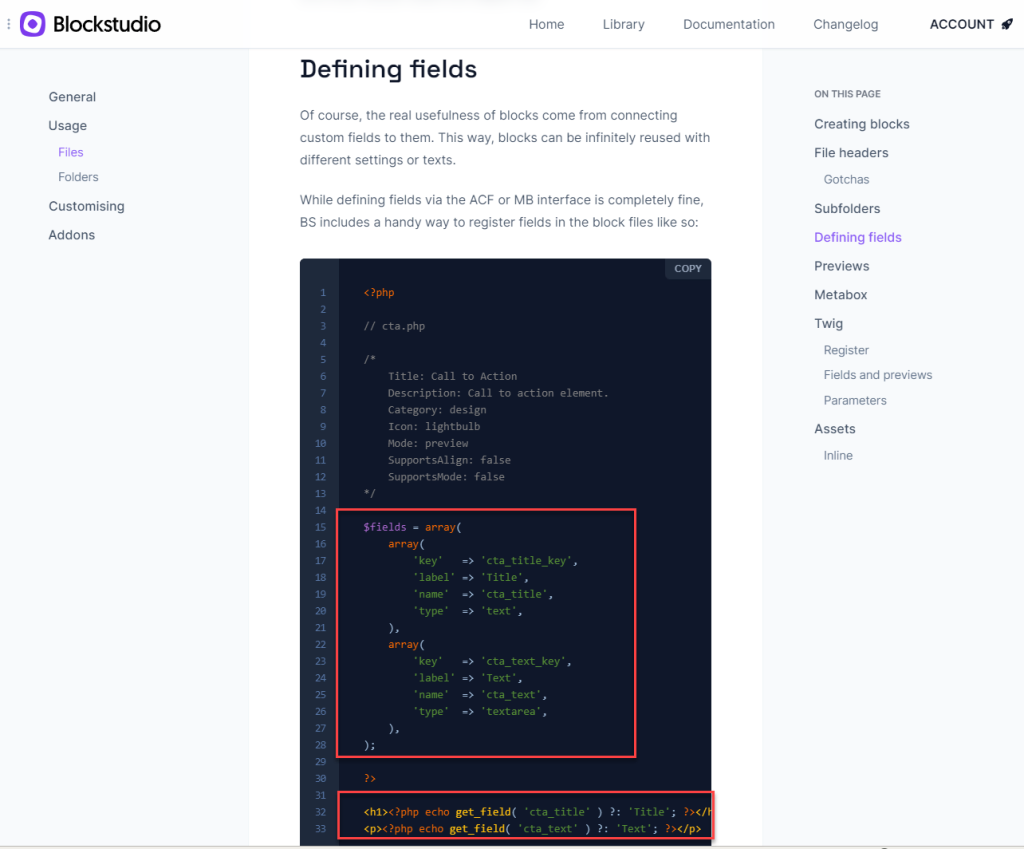Jump to Subfolders section
Screen dimensions: 1024x849
pos(846,209)
